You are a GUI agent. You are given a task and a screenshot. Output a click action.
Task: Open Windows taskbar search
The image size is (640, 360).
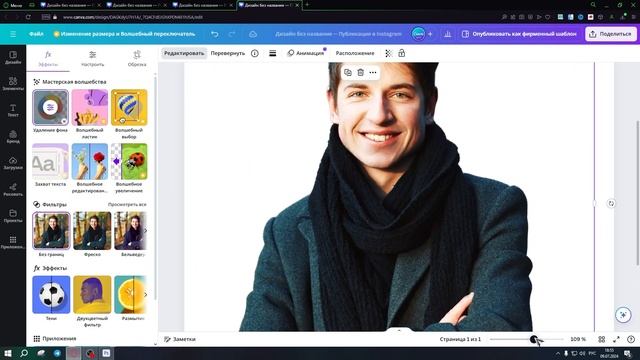24,353
